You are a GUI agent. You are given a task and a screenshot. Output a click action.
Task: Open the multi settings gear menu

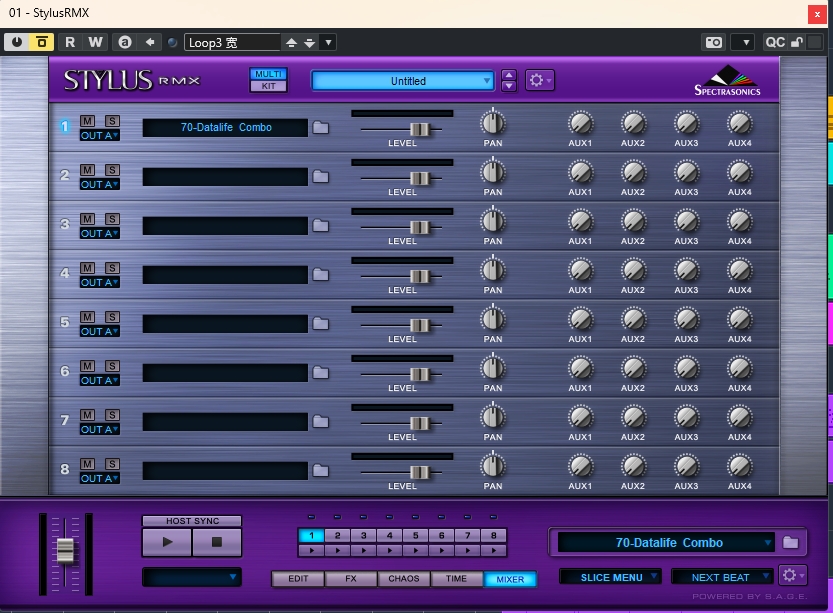click(540, 80)
